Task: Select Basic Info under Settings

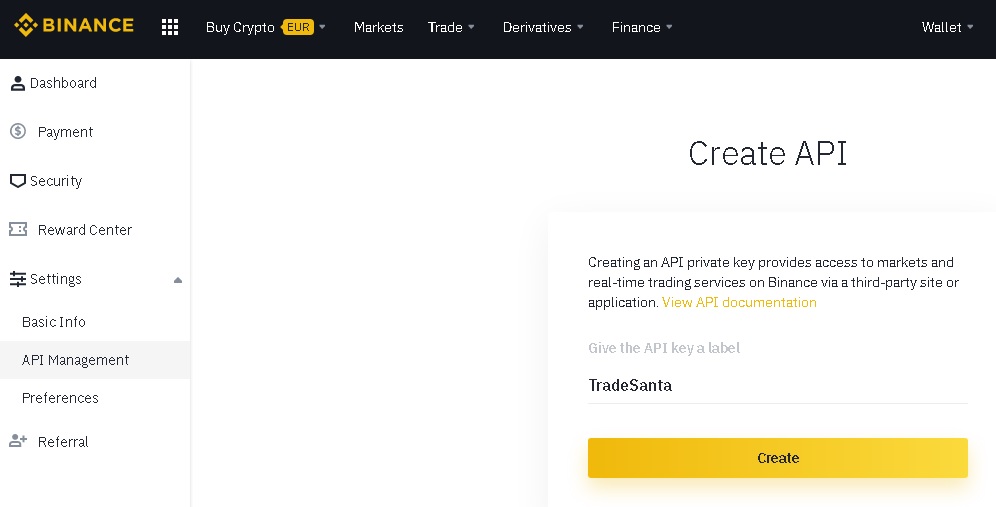Action: [x=53, y=321]
